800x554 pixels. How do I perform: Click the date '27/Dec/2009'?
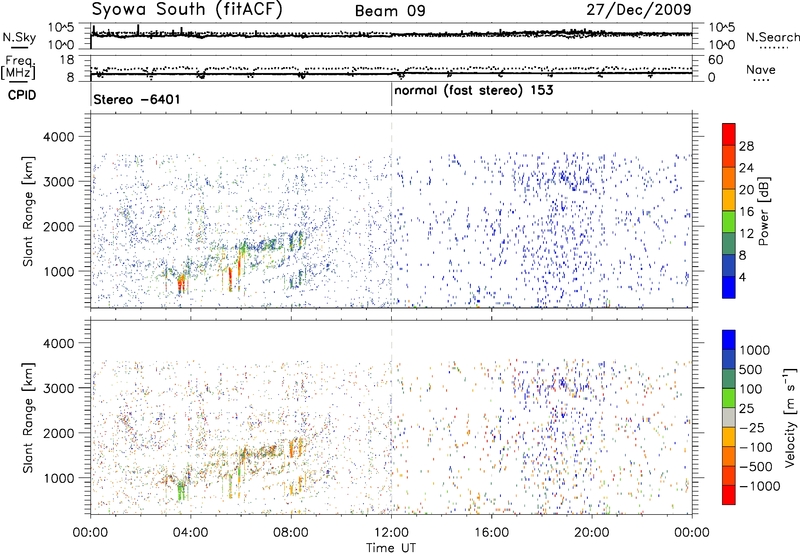point(639,10)
